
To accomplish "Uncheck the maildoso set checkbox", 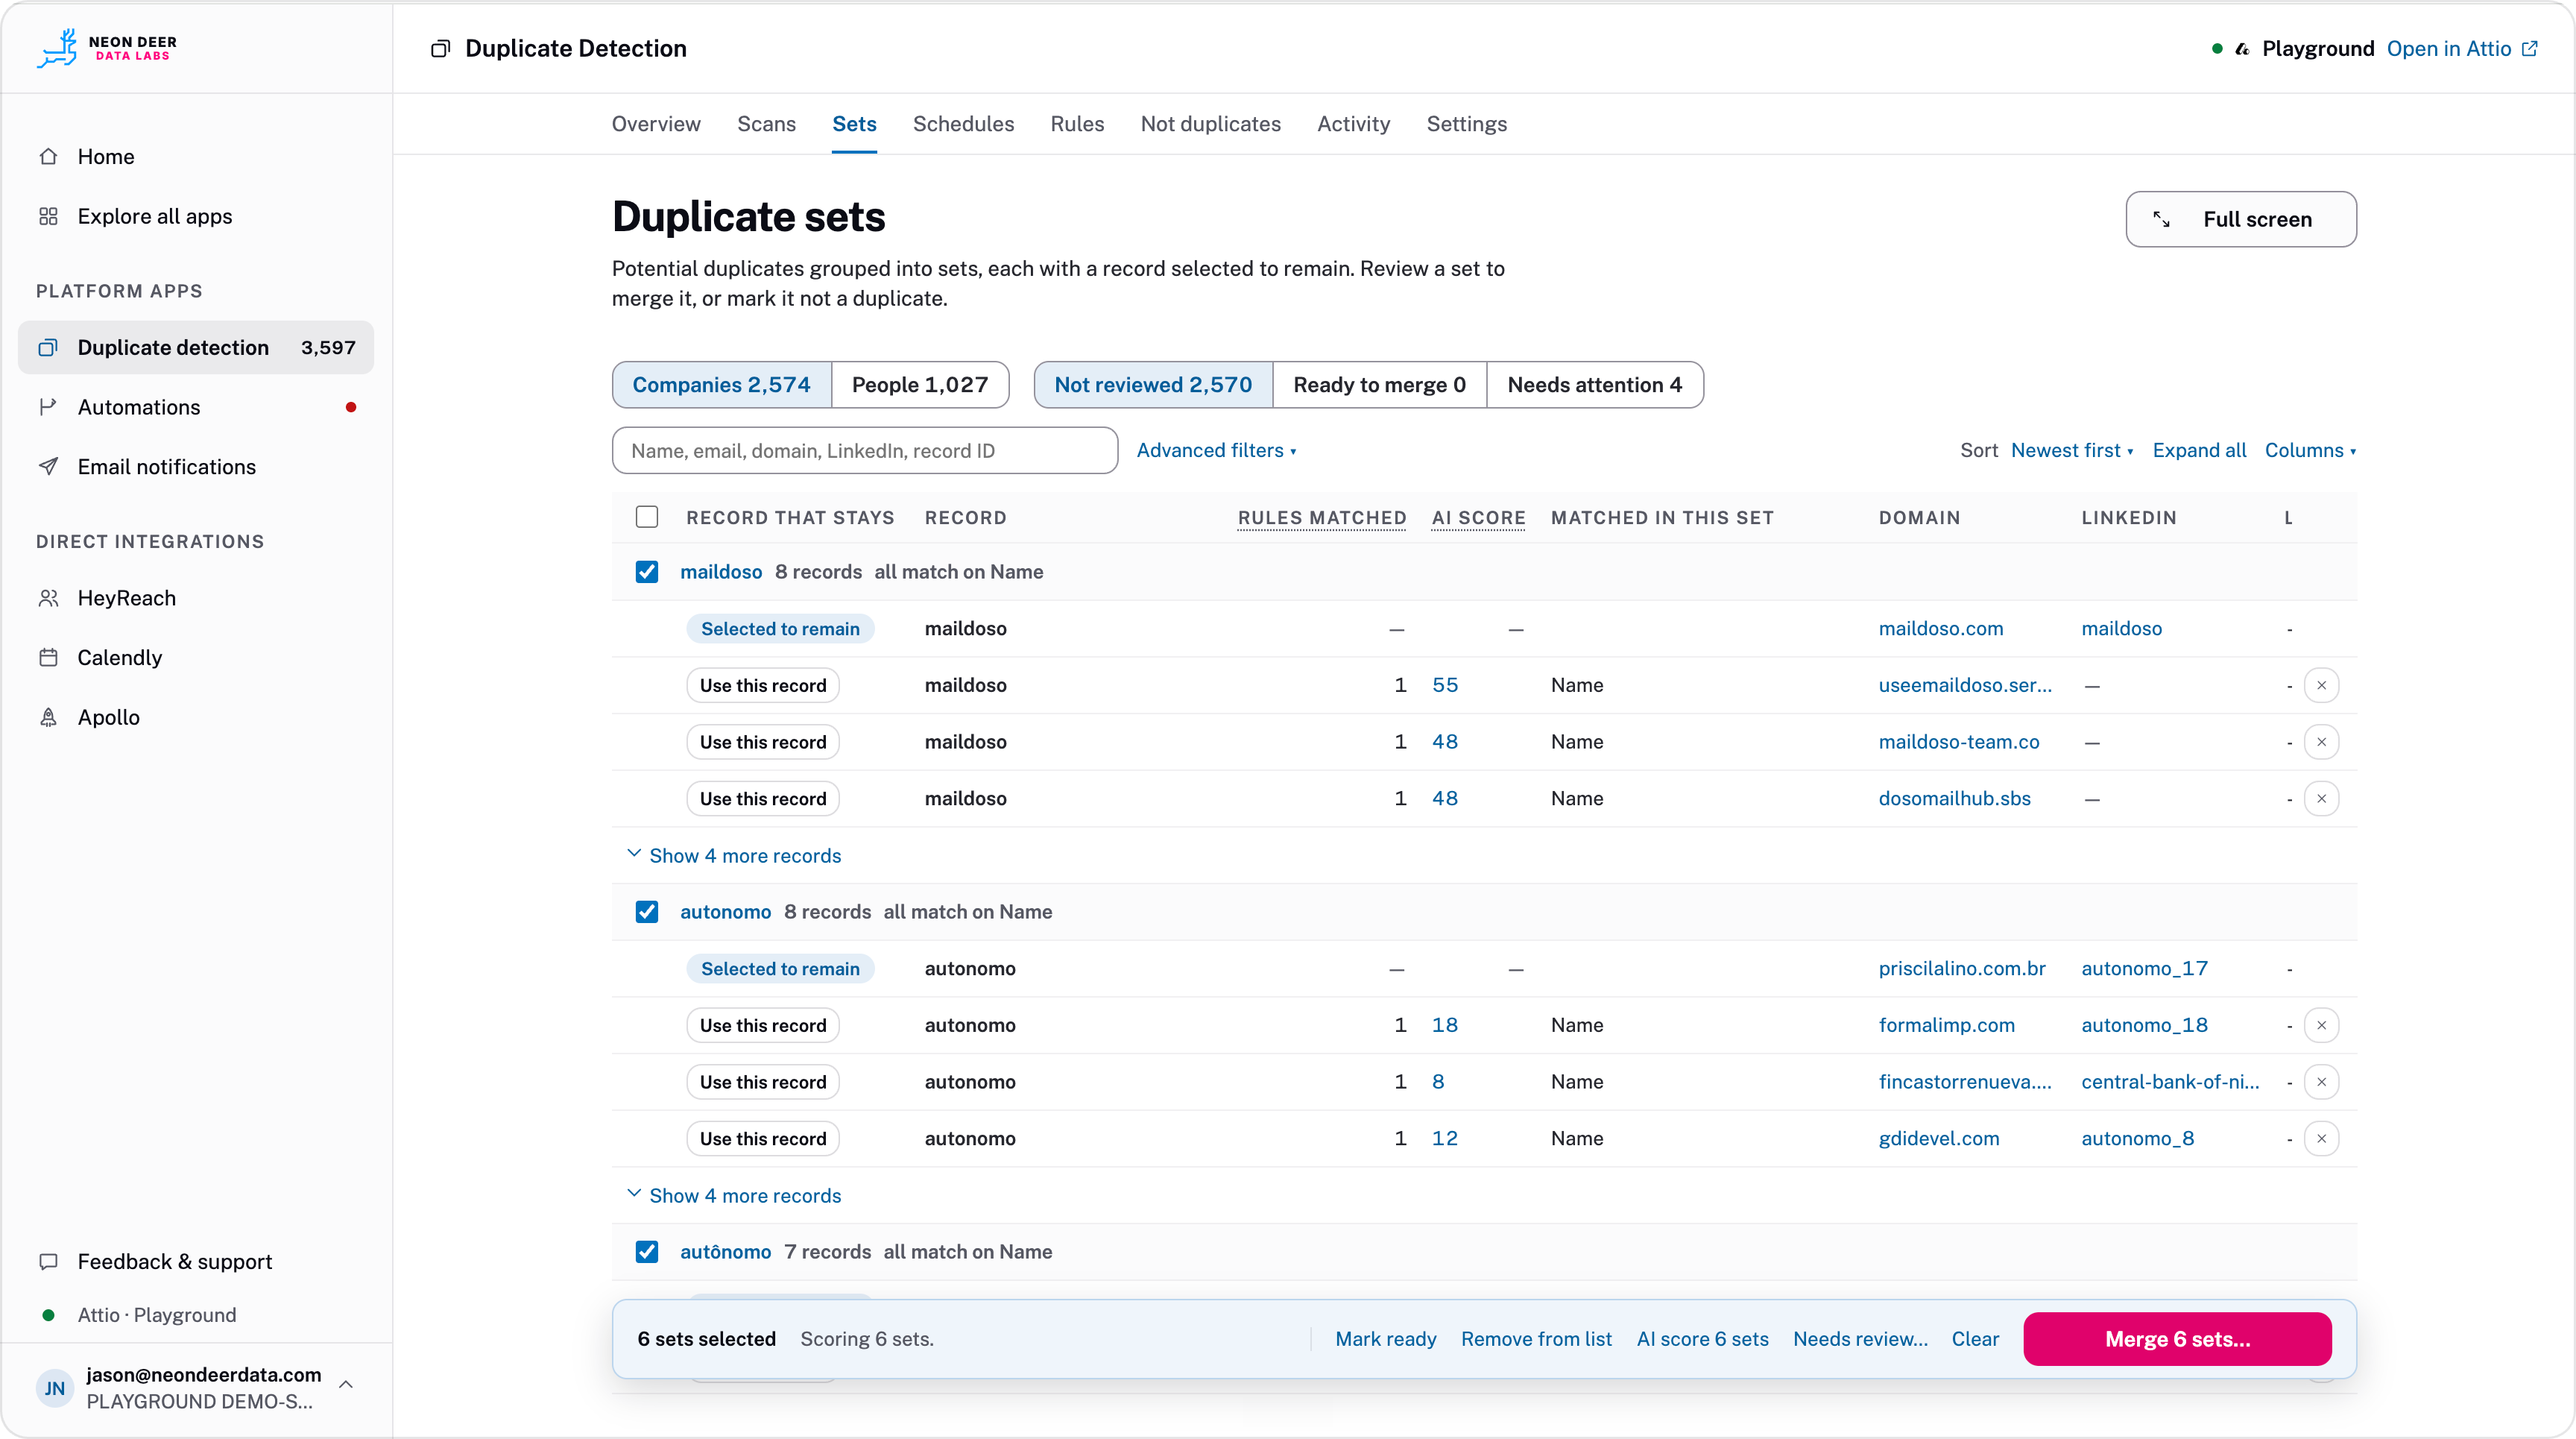I will (x=647, y=572).
